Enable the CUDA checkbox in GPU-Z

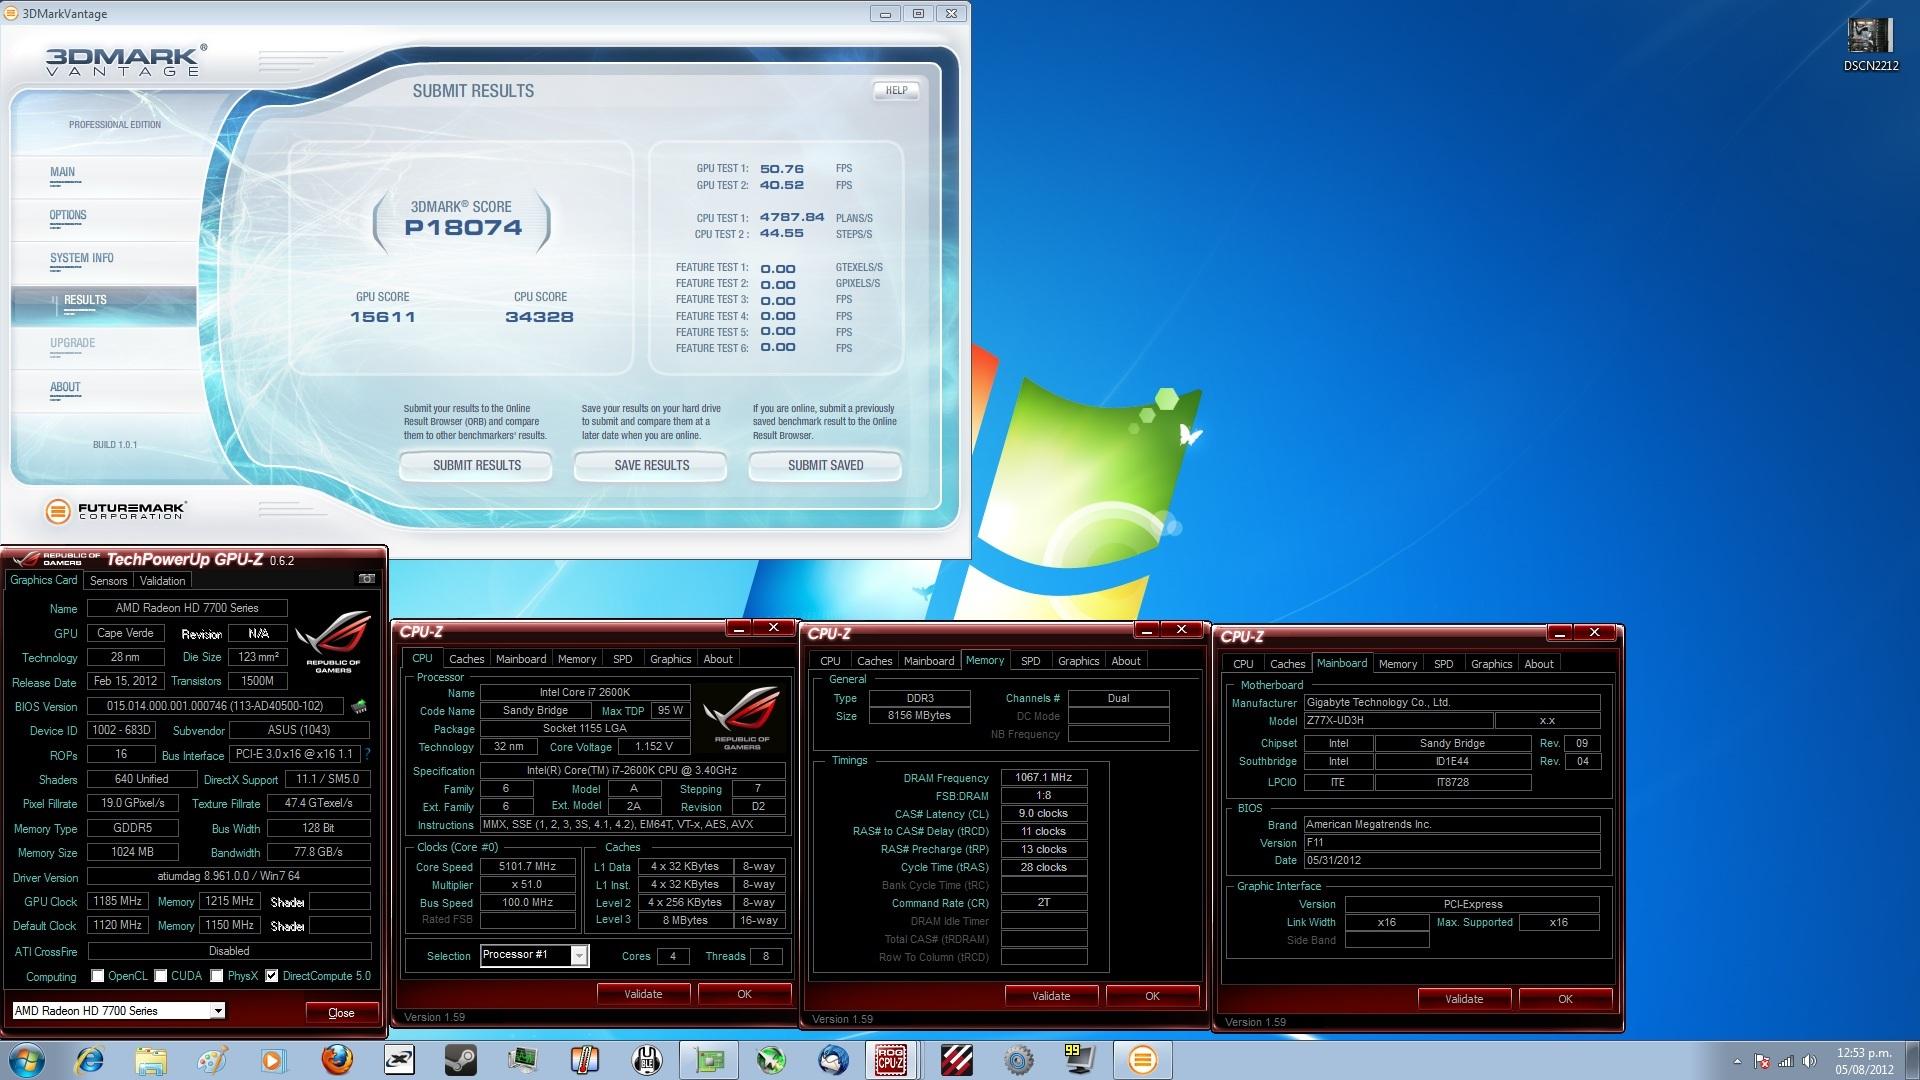click(160, 976)
